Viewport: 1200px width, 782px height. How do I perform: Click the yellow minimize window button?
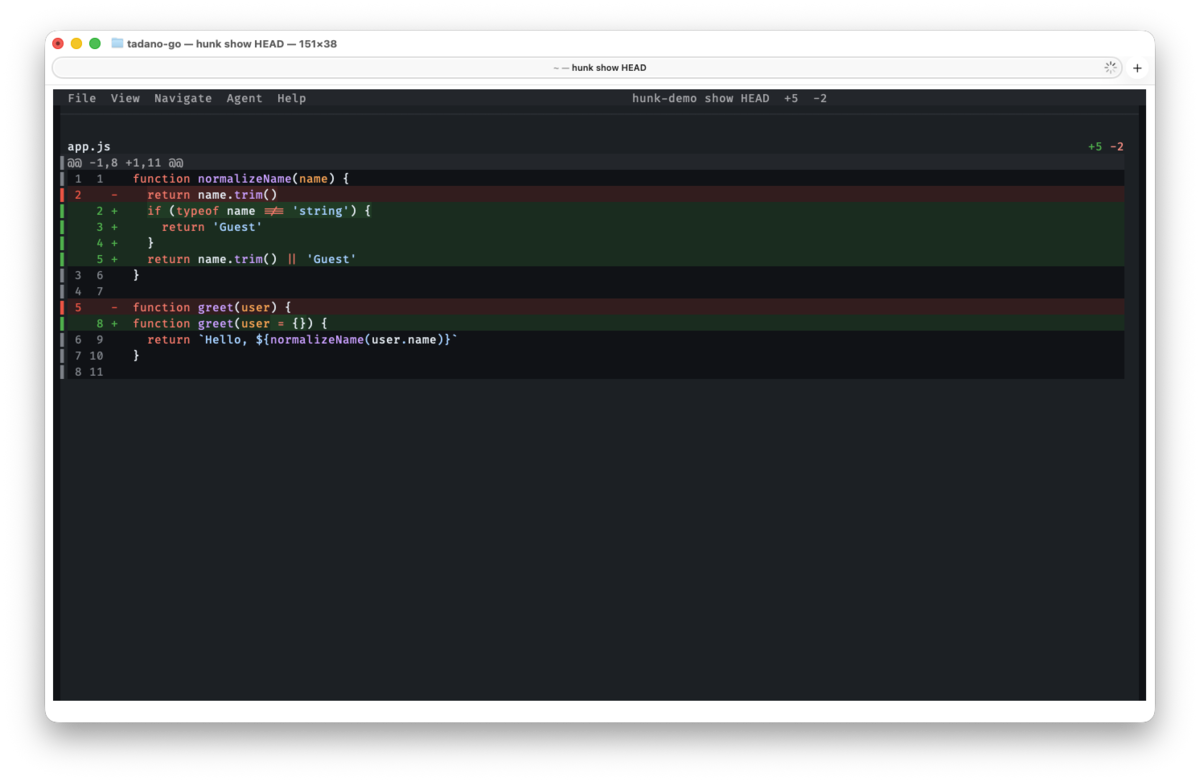point(76,44)
